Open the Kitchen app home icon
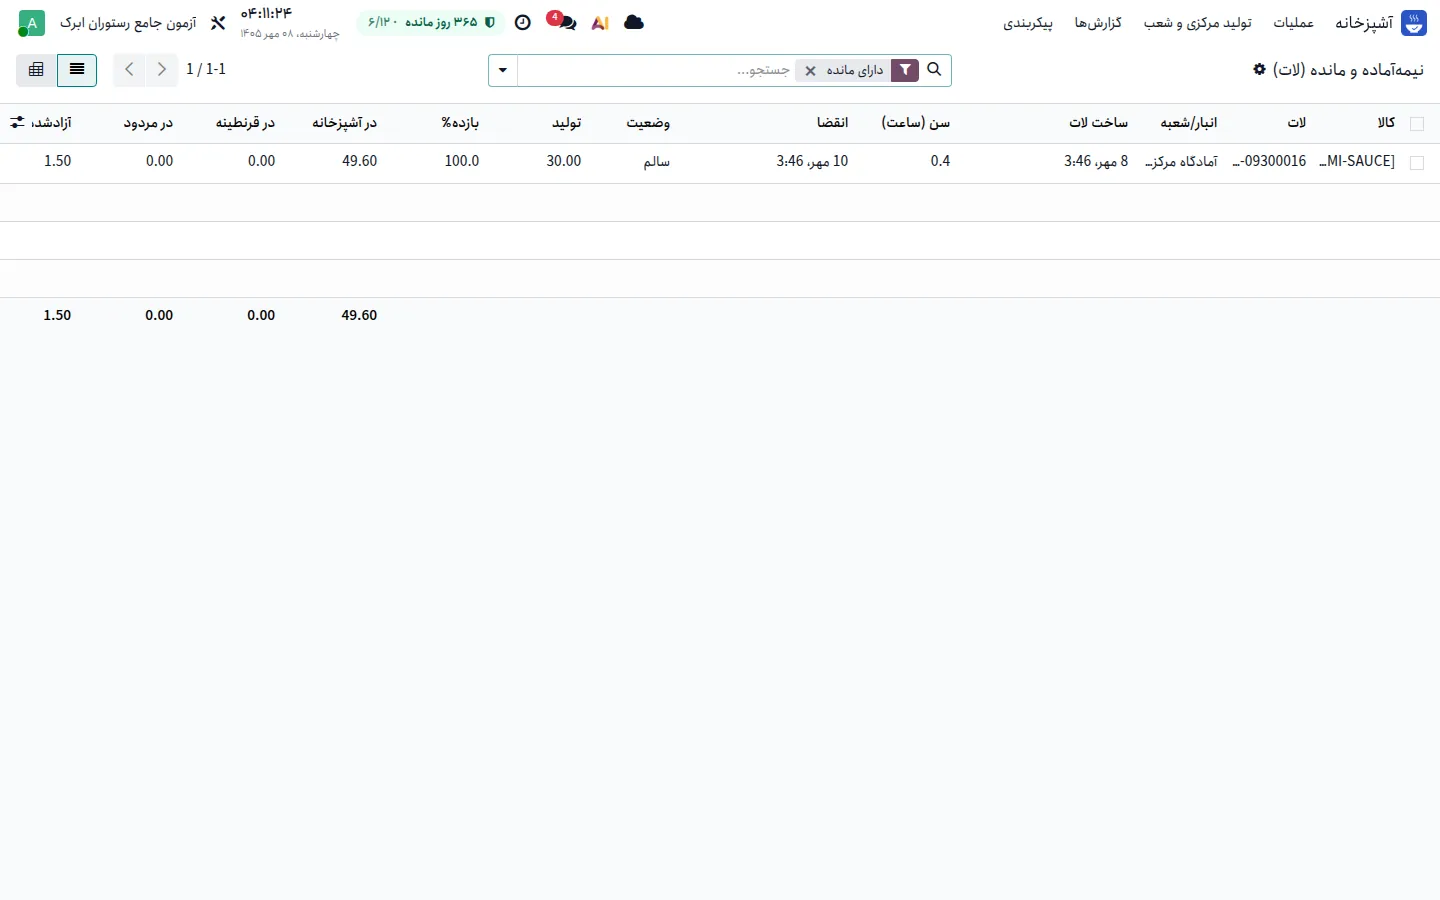The width and height of the screenshot is (1440, 900). click(x=1414, y=23)
